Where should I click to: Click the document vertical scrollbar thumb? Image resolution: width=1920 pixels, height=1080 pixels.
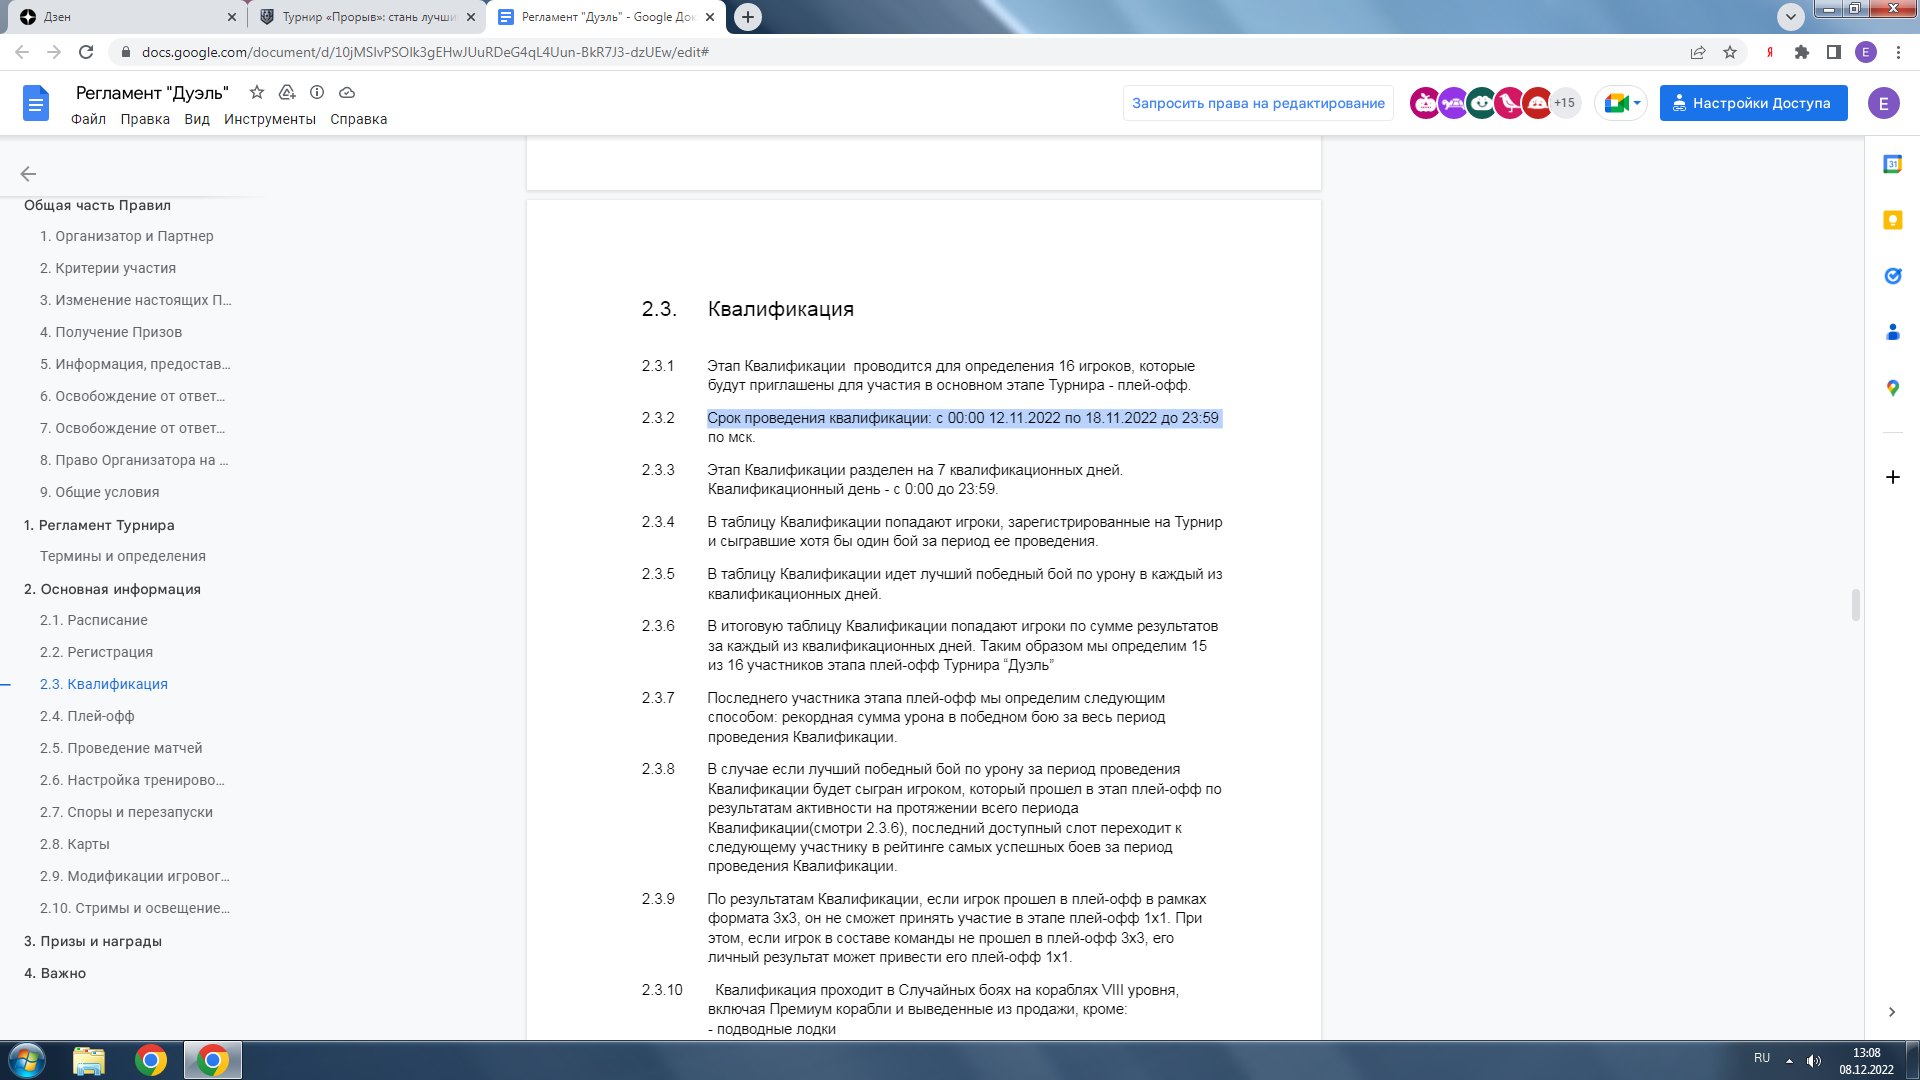(x=1855, y=605)
